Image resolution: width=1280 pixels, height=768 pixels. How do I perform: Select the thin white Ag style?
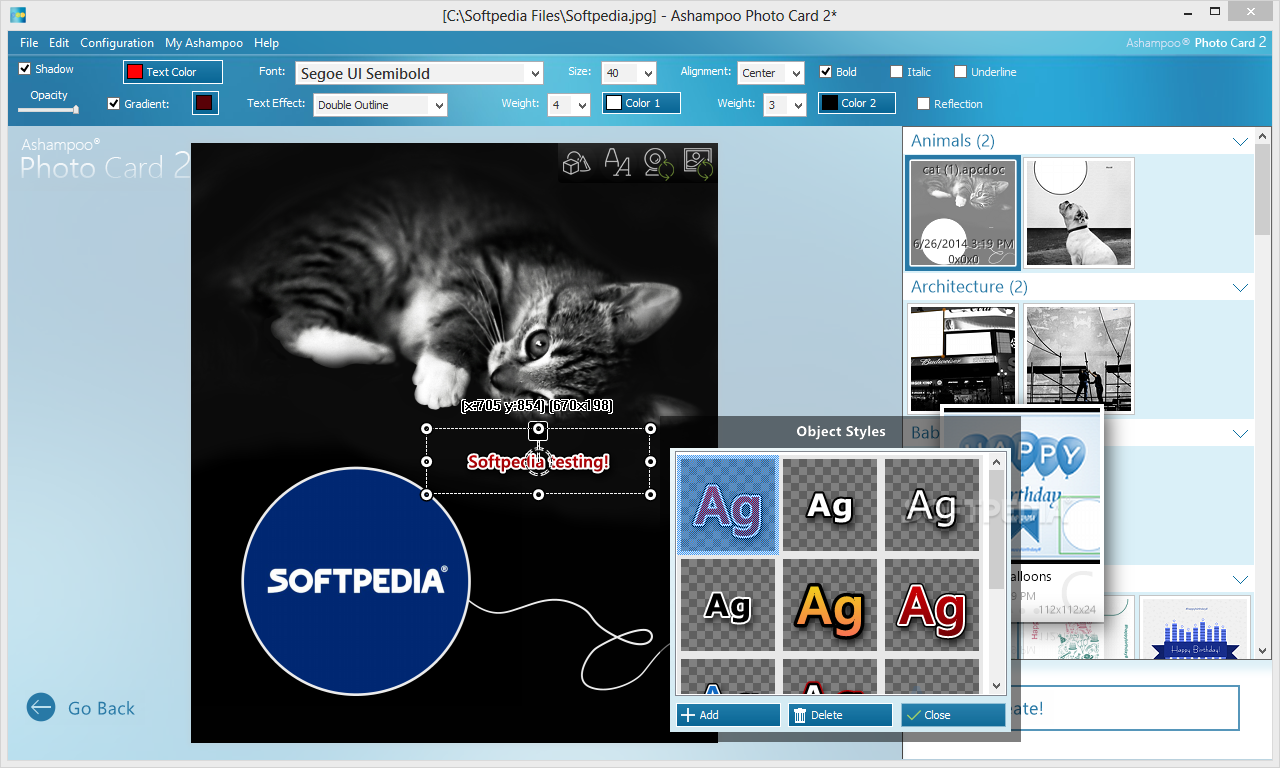pos(932,505)
